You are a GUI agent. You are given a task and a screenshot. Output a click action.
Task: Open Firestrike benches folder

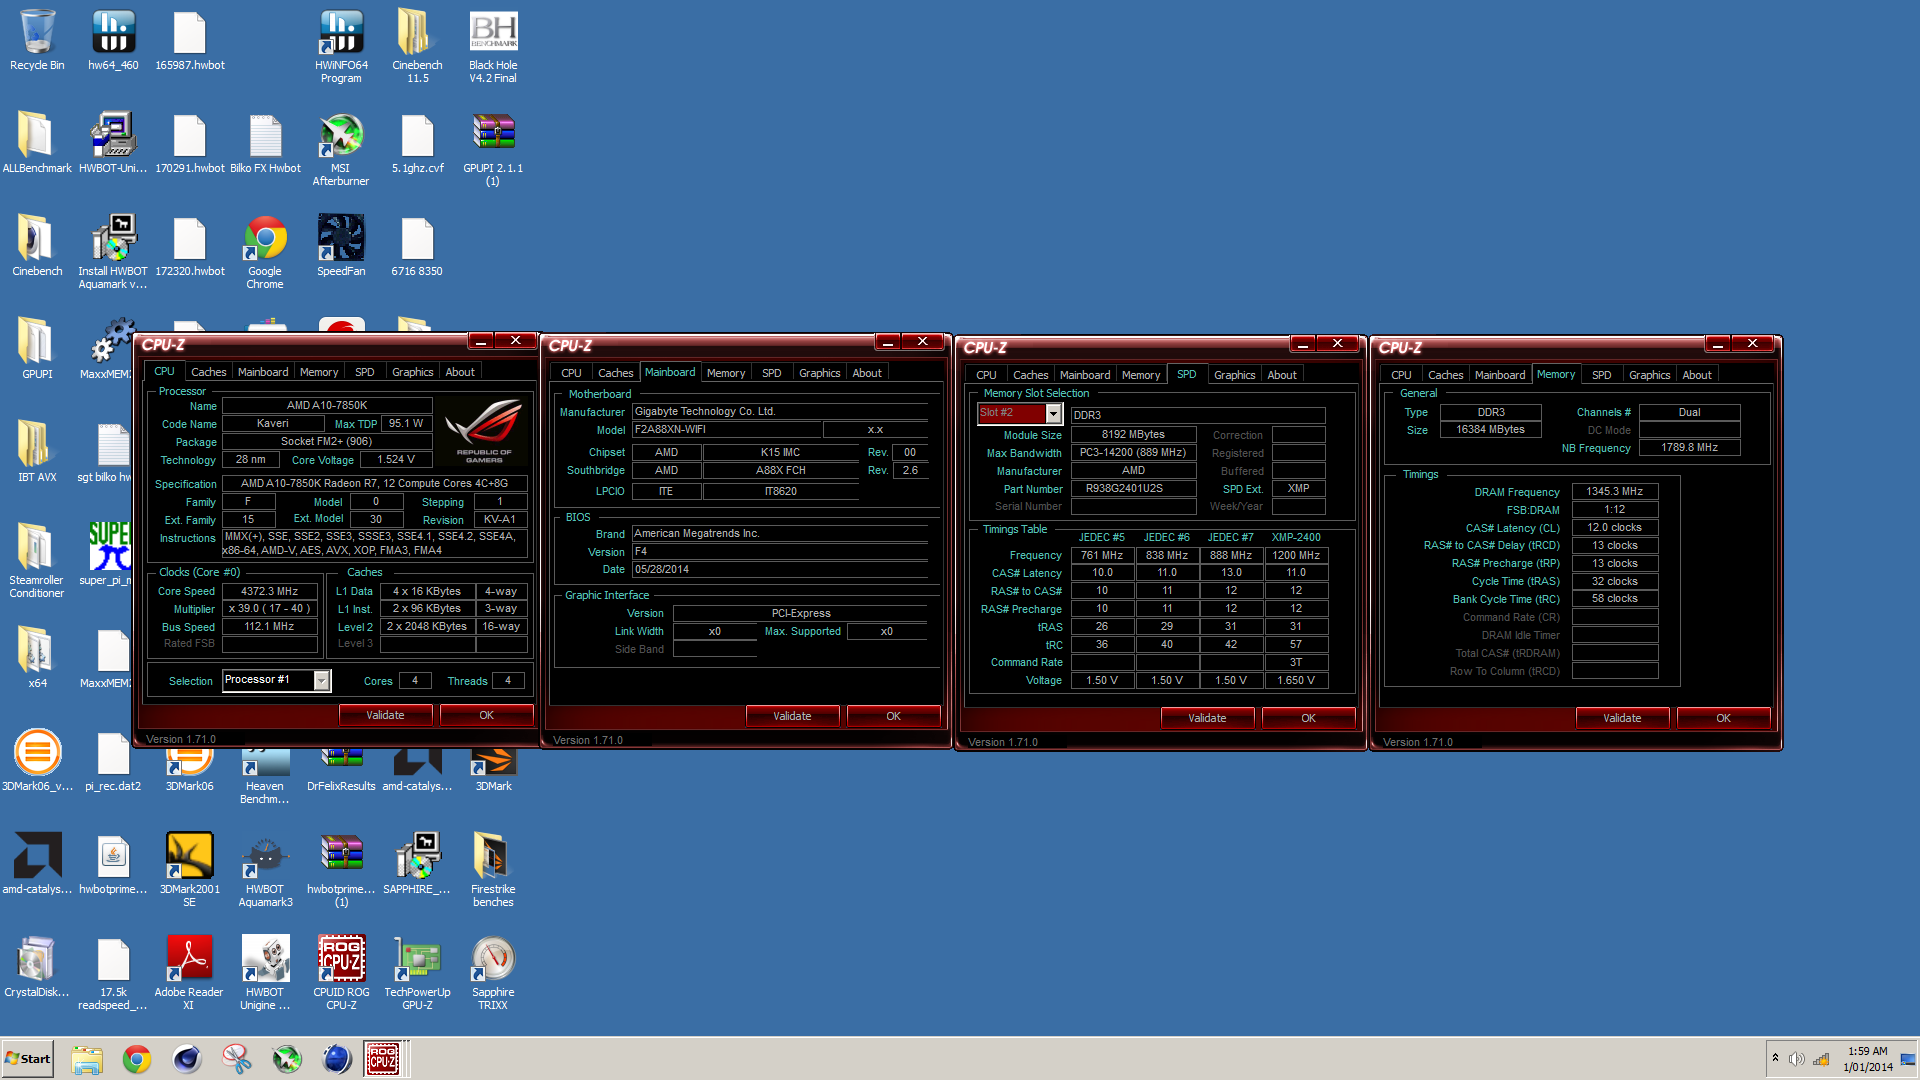click(x=493, y=870)
